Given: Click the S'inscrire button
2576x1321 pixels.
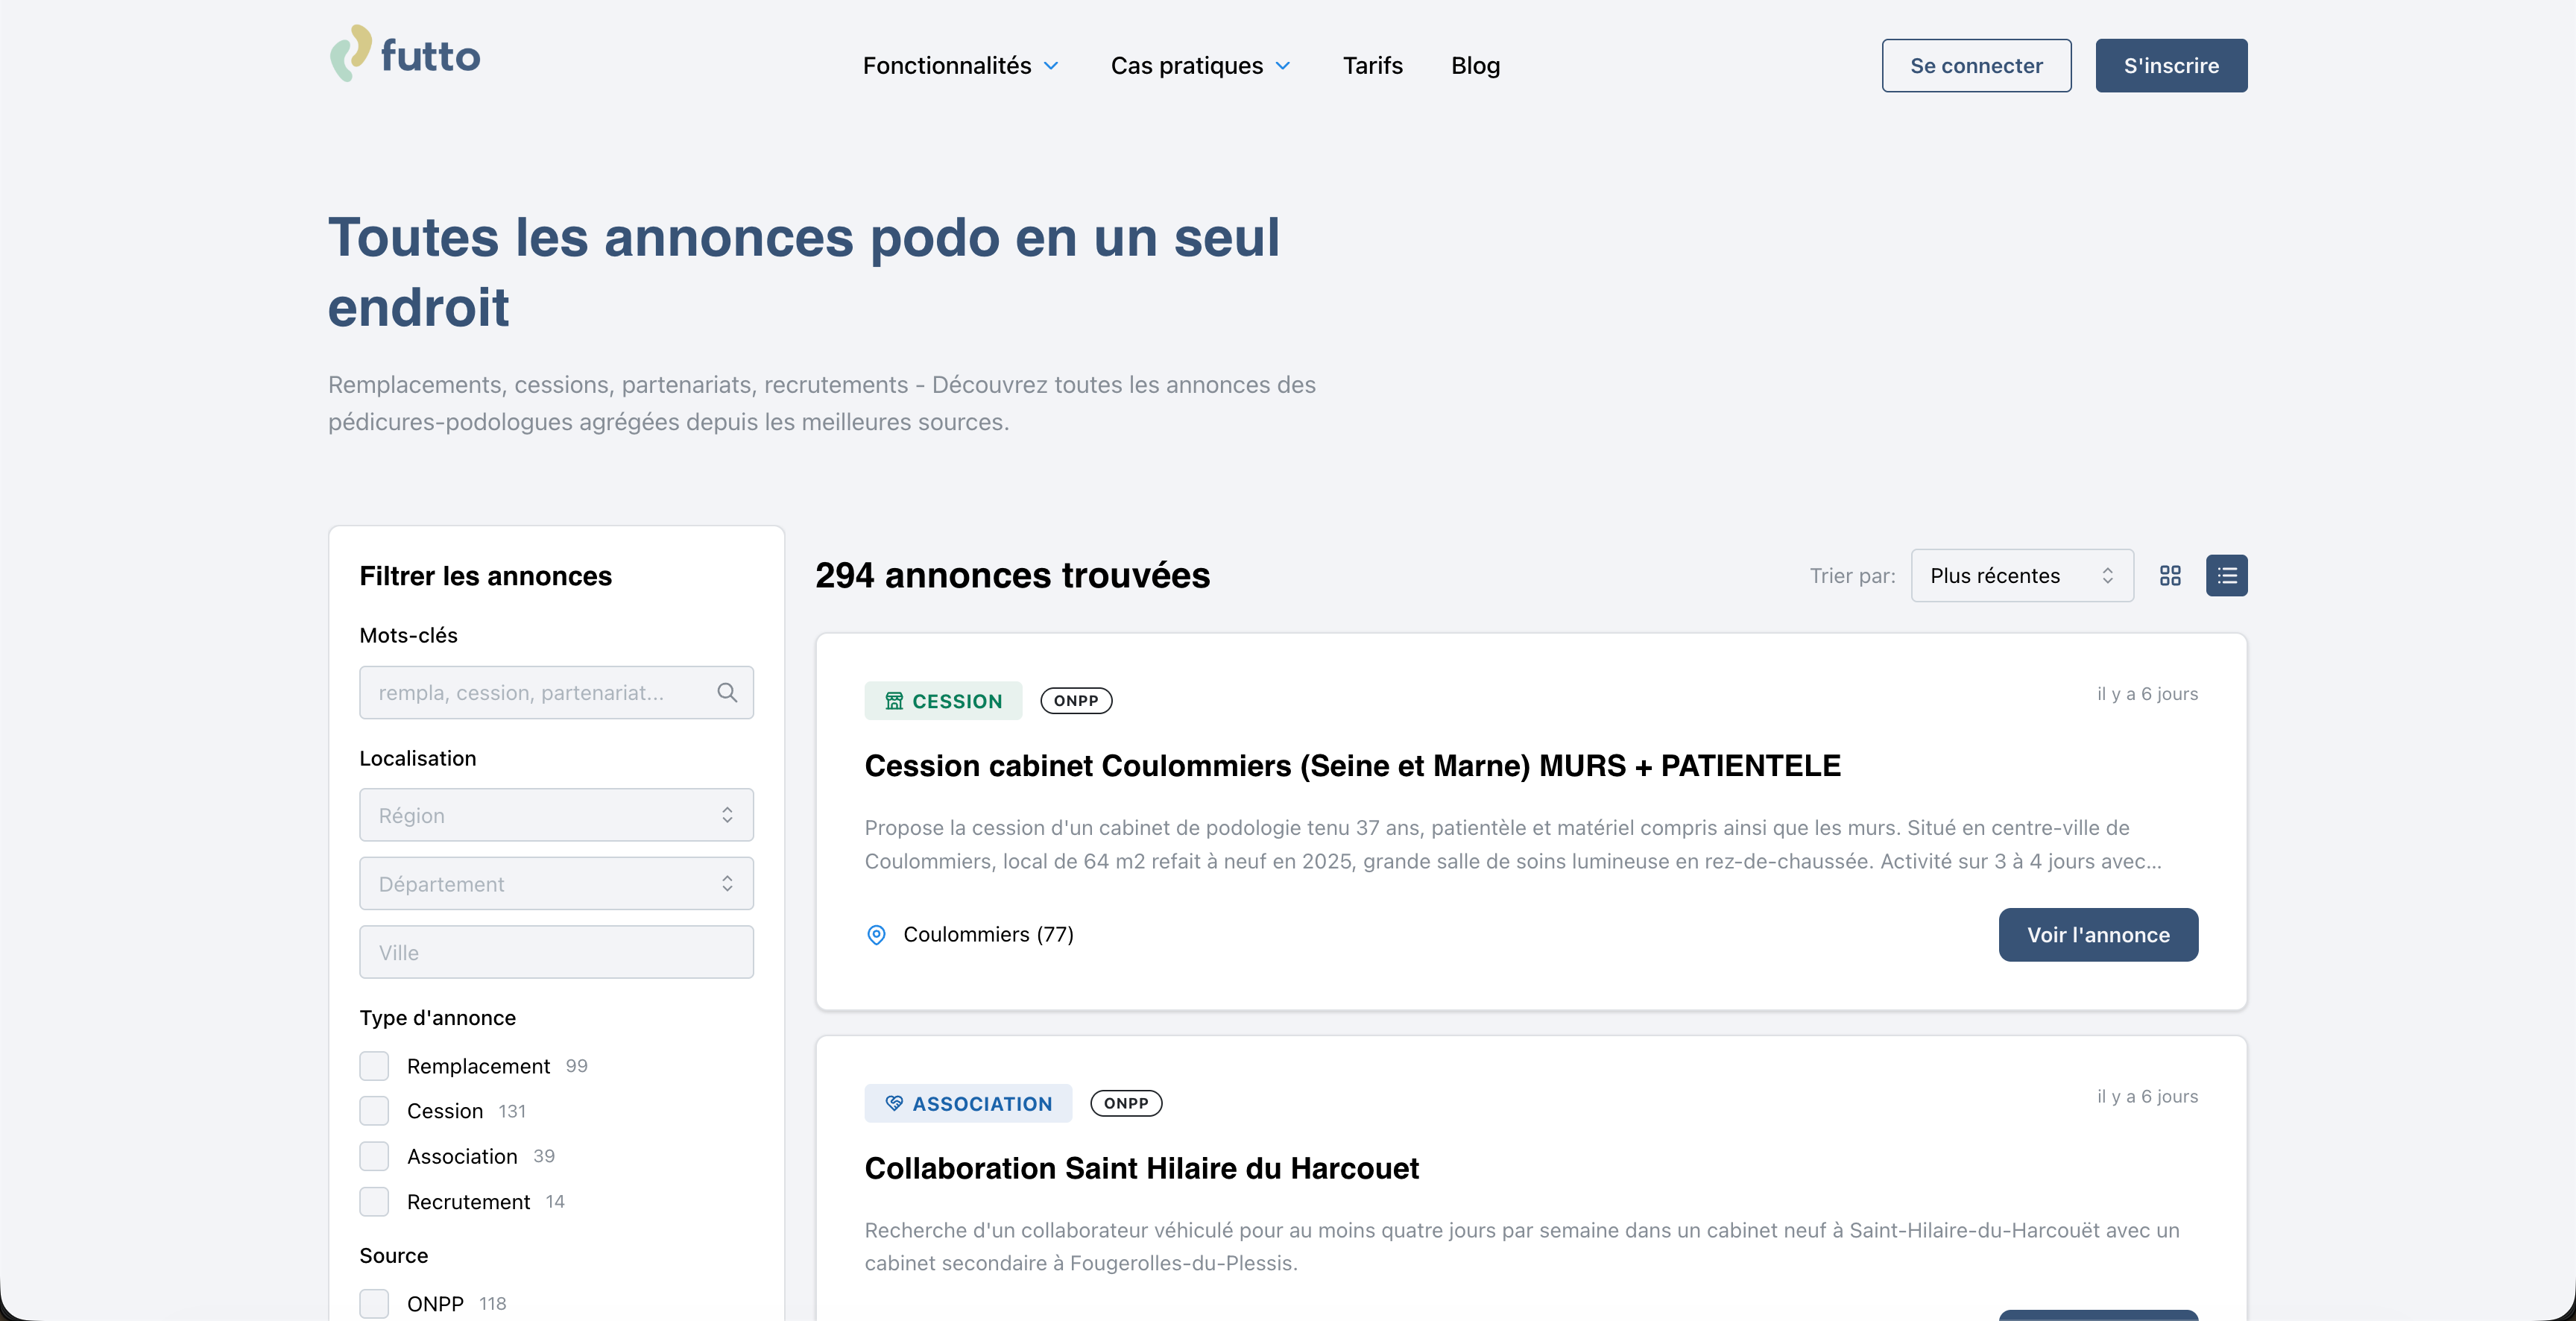Looking at the screenshot, I should pos(2171,65).
